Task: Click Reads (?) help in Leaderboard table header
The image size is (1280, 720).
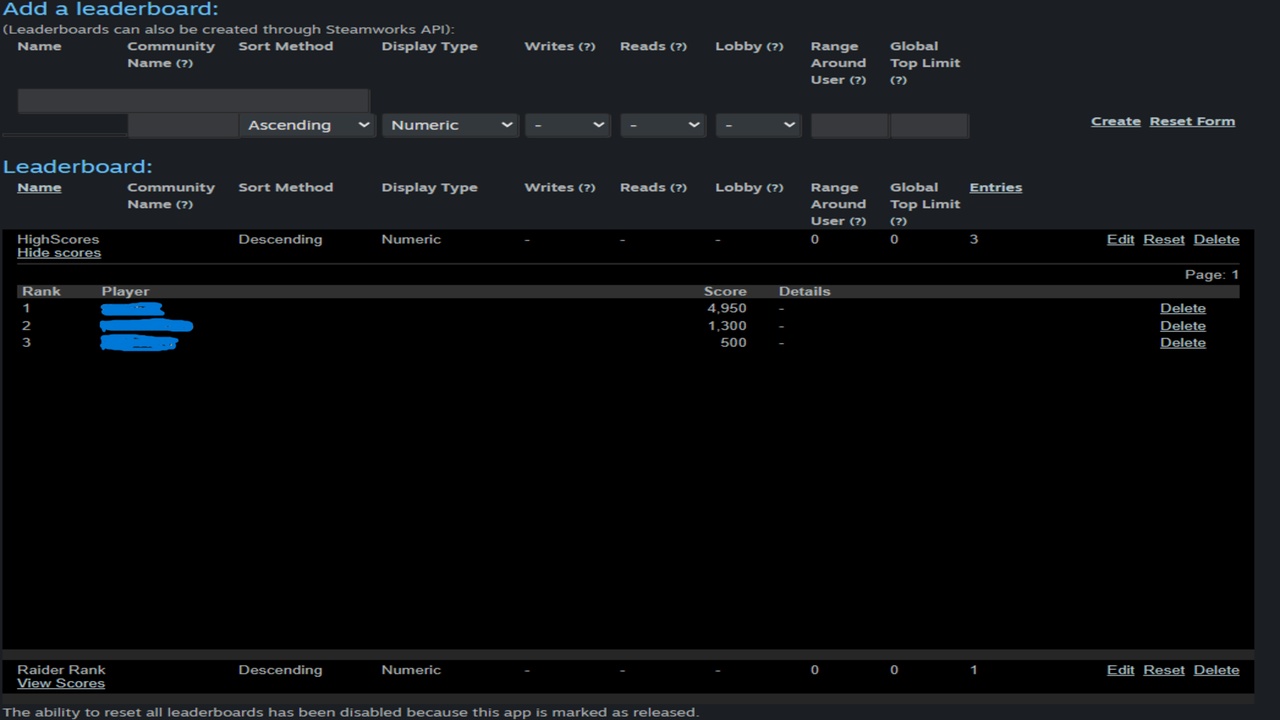Action: [x=678, y=188]
